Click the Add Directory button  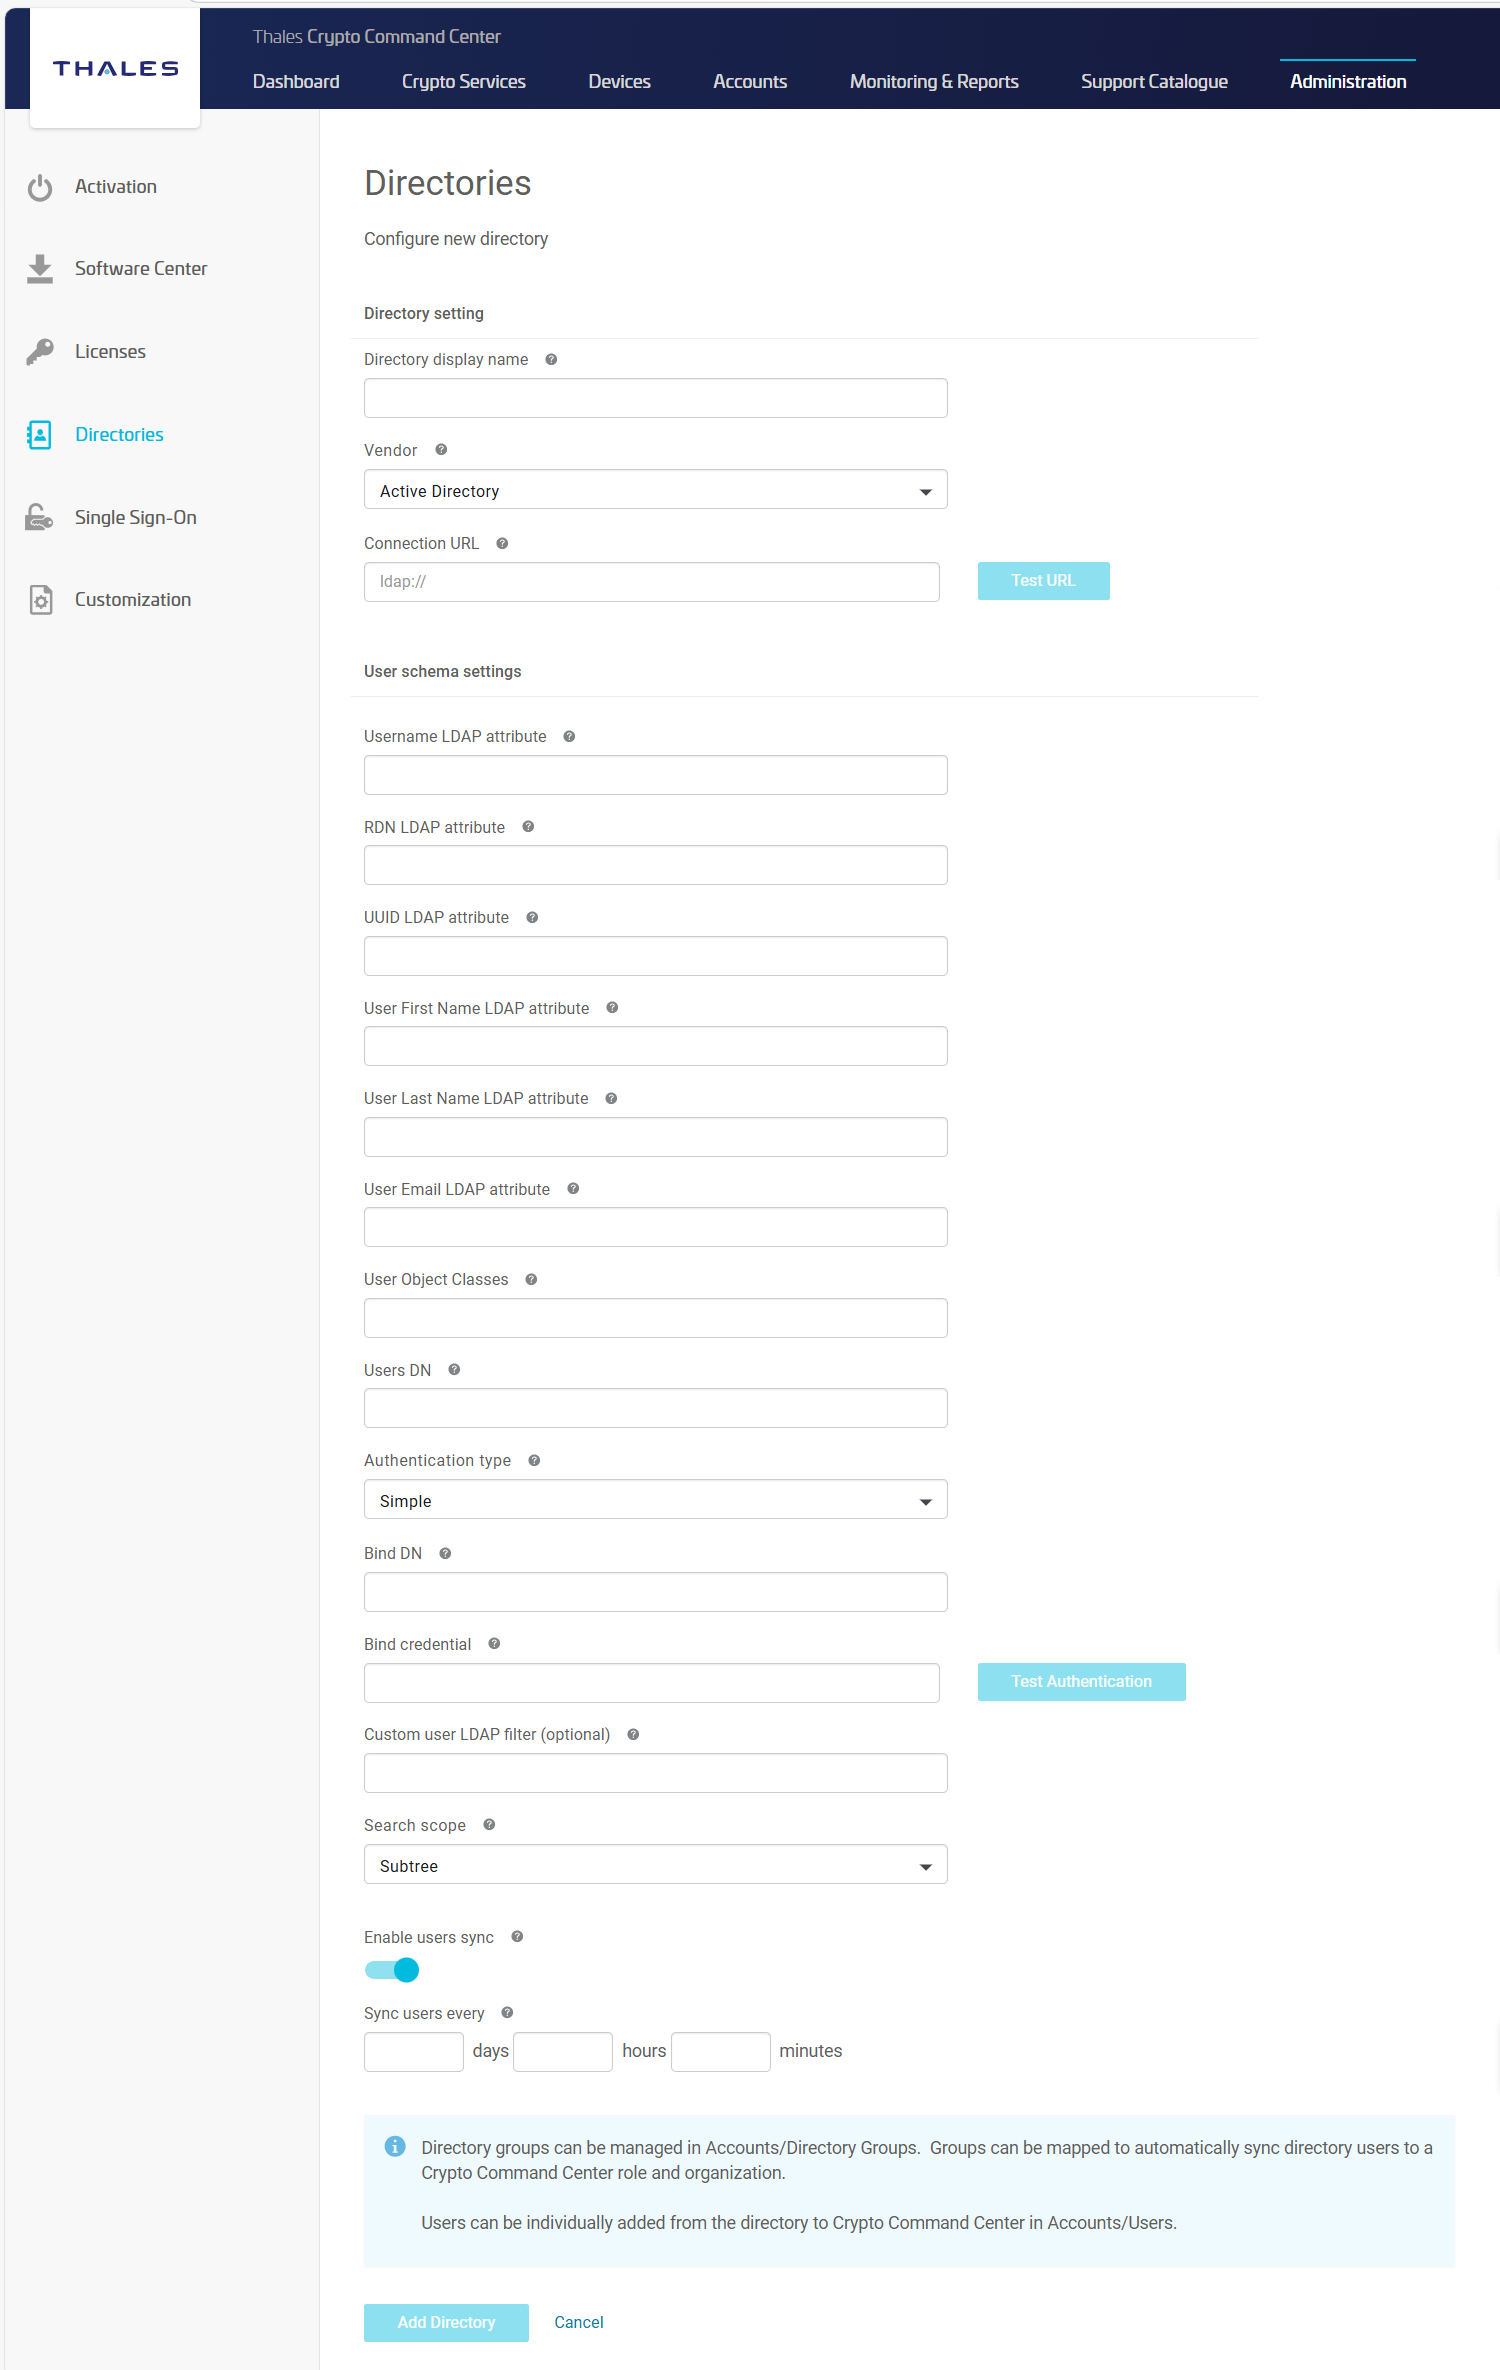tap(446, 2322)
